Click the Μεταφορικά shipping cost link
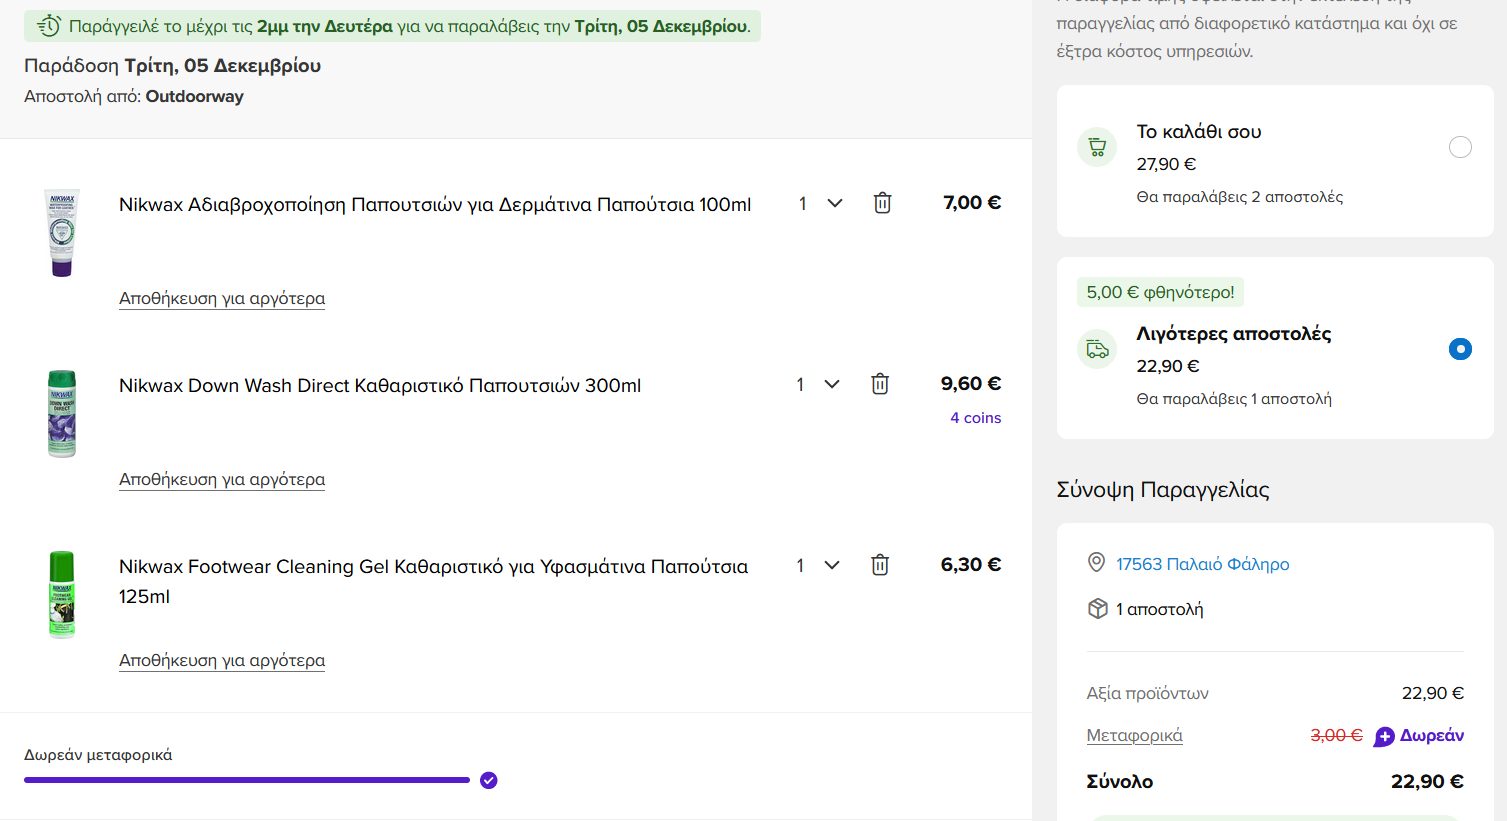Screen dimensions: 1507x821 point(1134,735)
